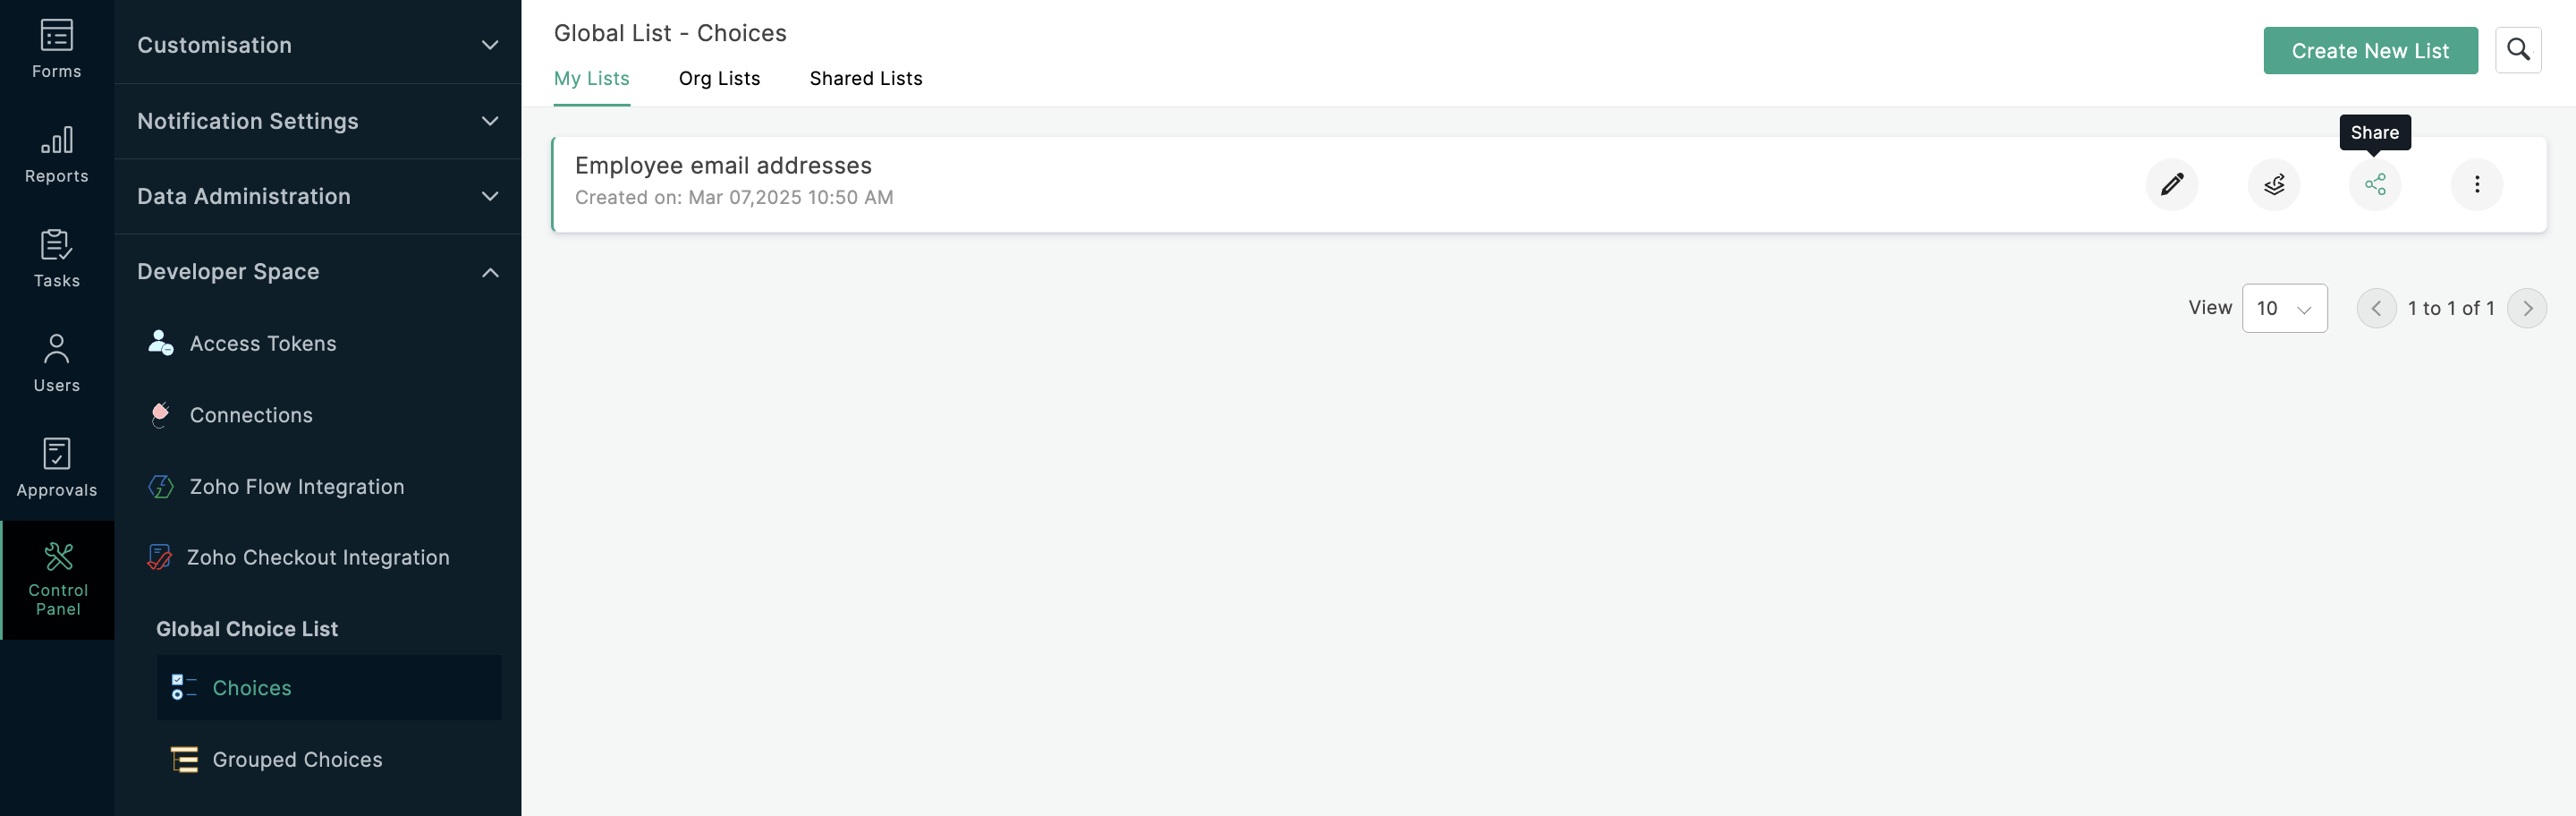Open Users in the left rail
2576x816 pixels.
[57, 363]
